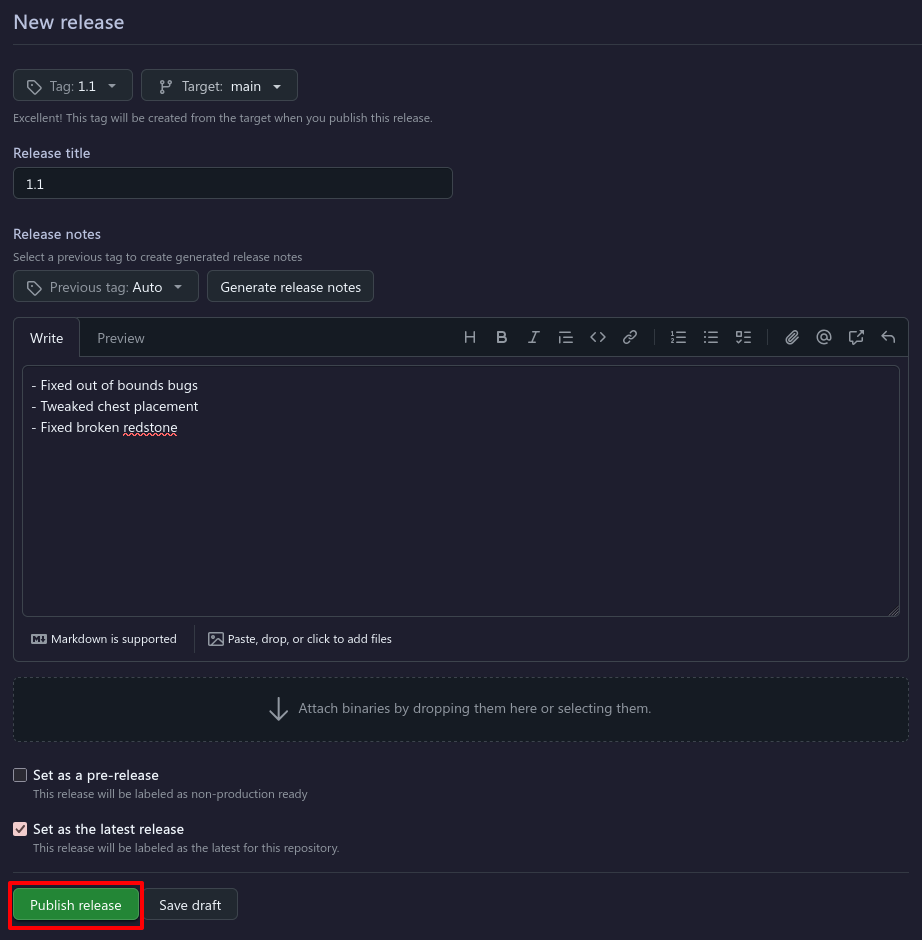Insert a task list
Viewport: 922px width, 940px height.
(743, 338)
